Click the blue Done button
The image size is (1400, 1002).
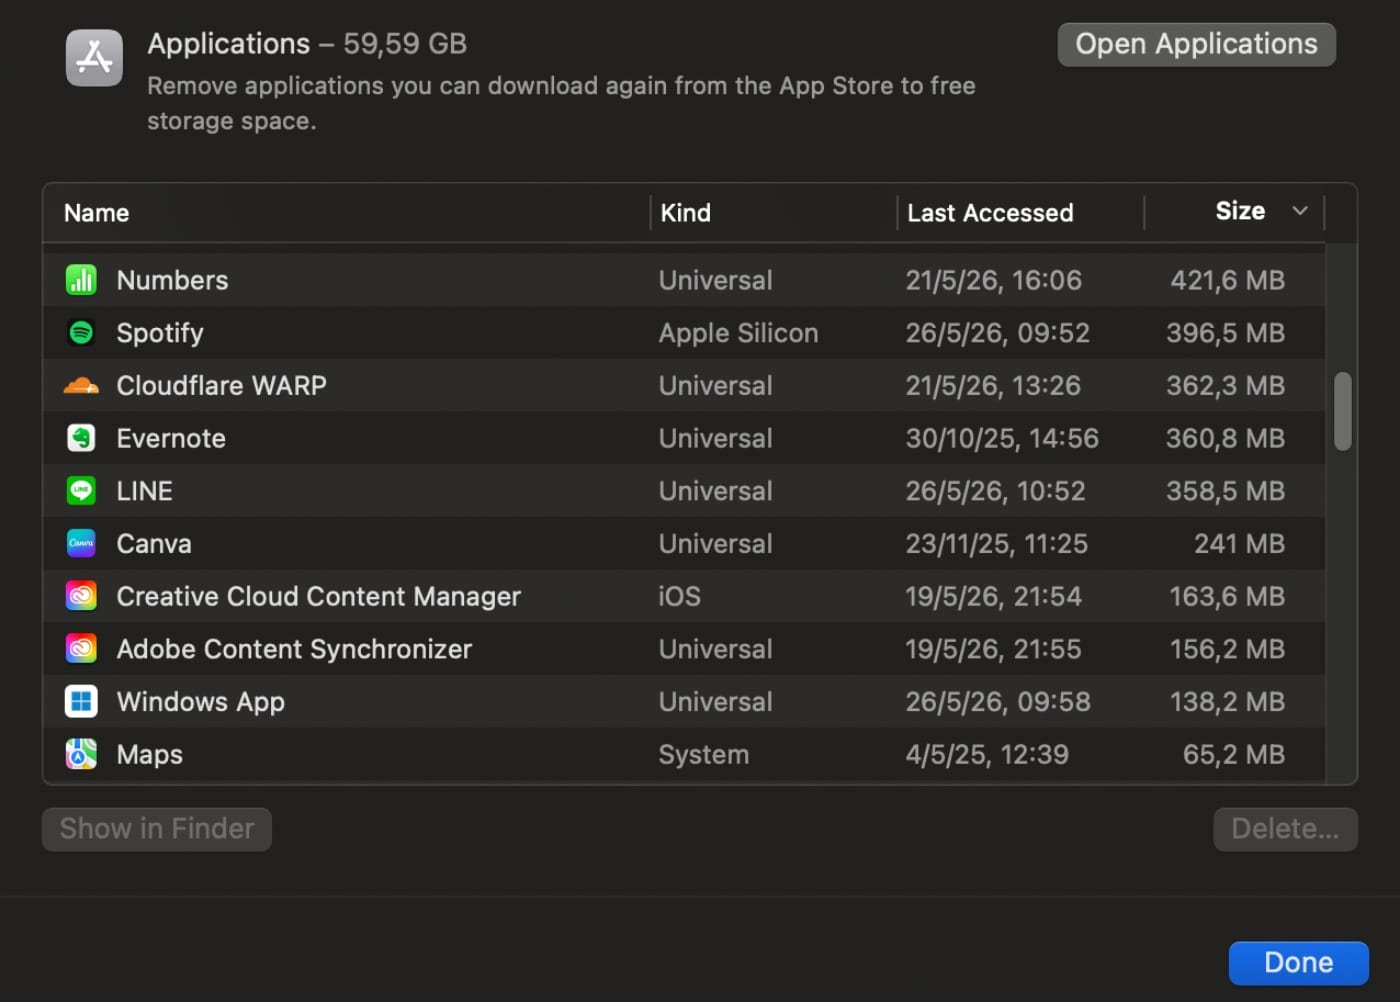[1298, 963]
